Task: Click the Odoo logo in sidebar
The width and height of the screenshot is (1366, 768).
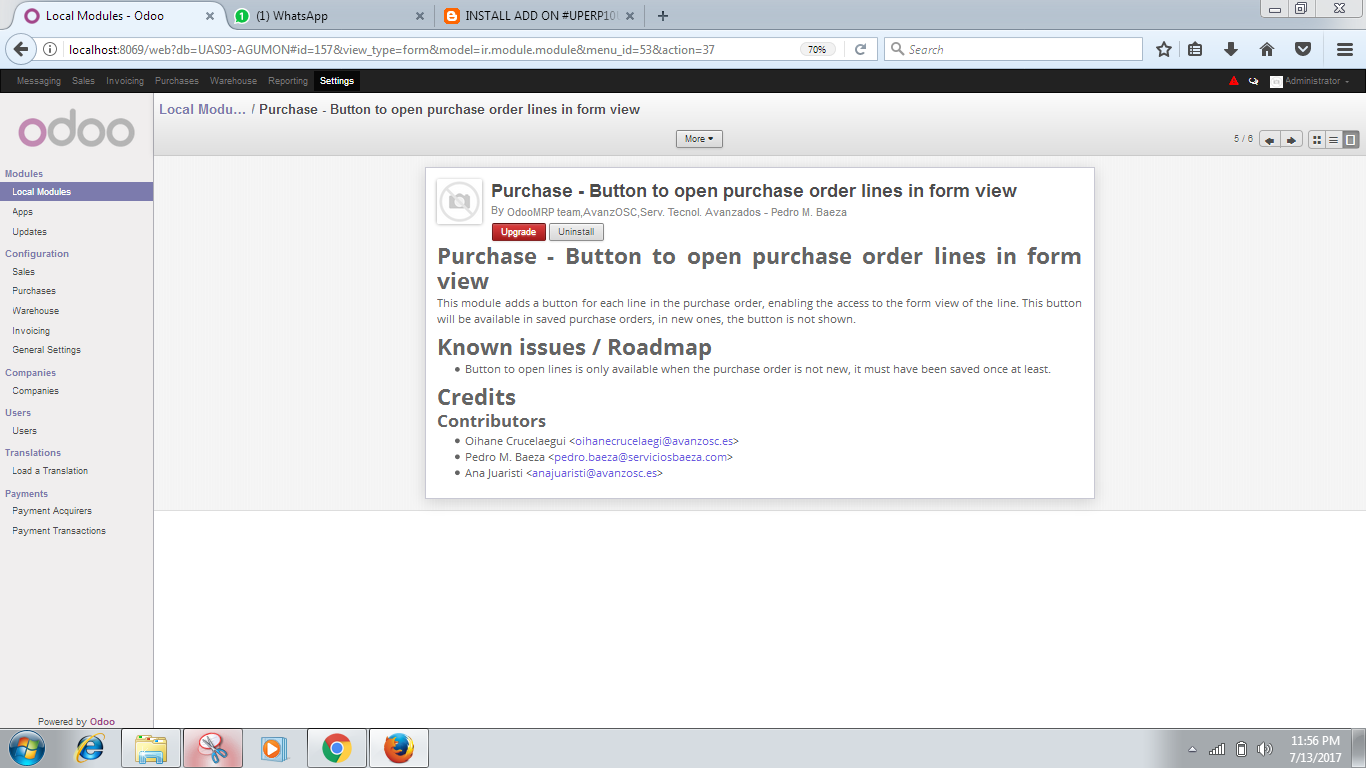Action: [76, 130]
